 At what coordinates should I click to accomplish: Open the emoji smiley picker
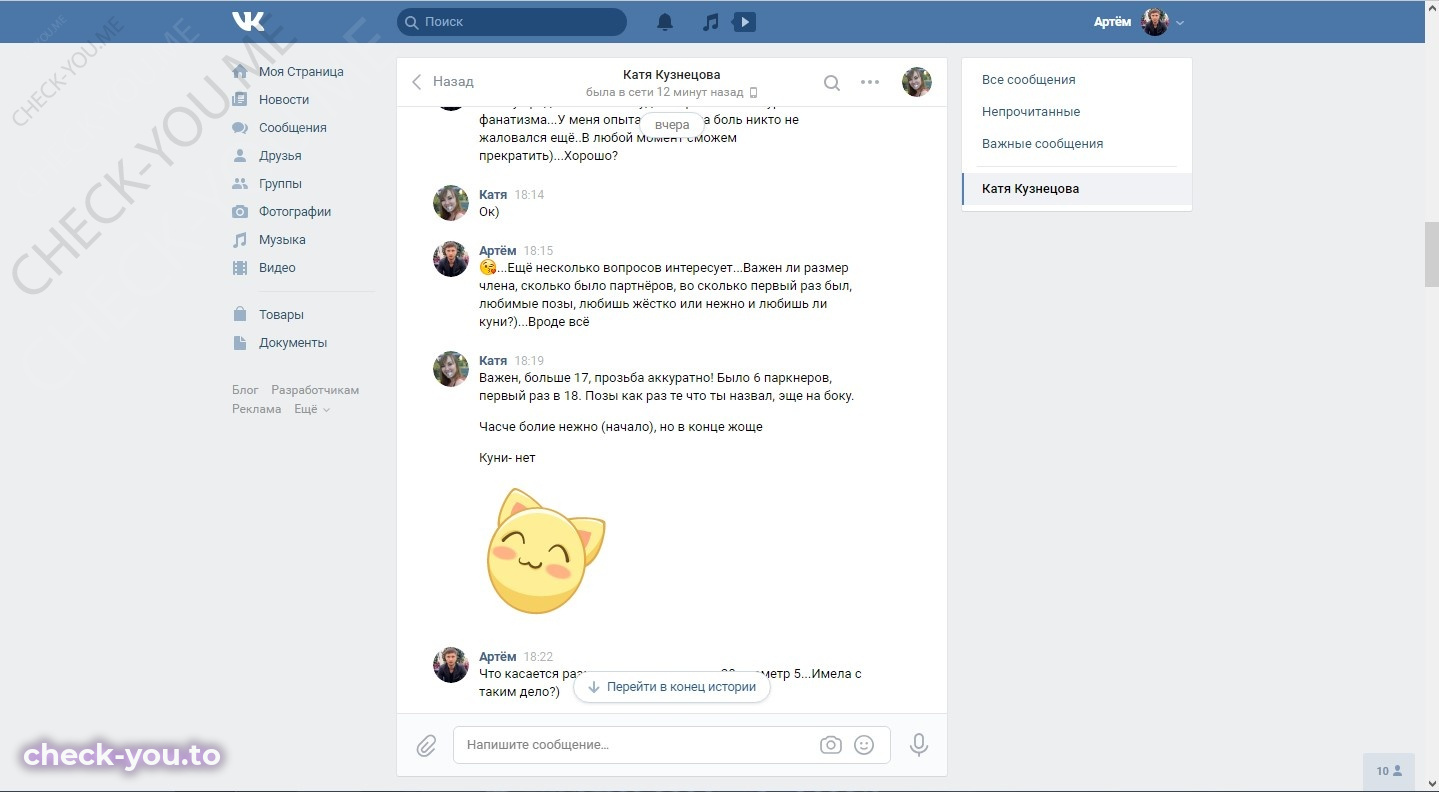(x=864, y=745)
